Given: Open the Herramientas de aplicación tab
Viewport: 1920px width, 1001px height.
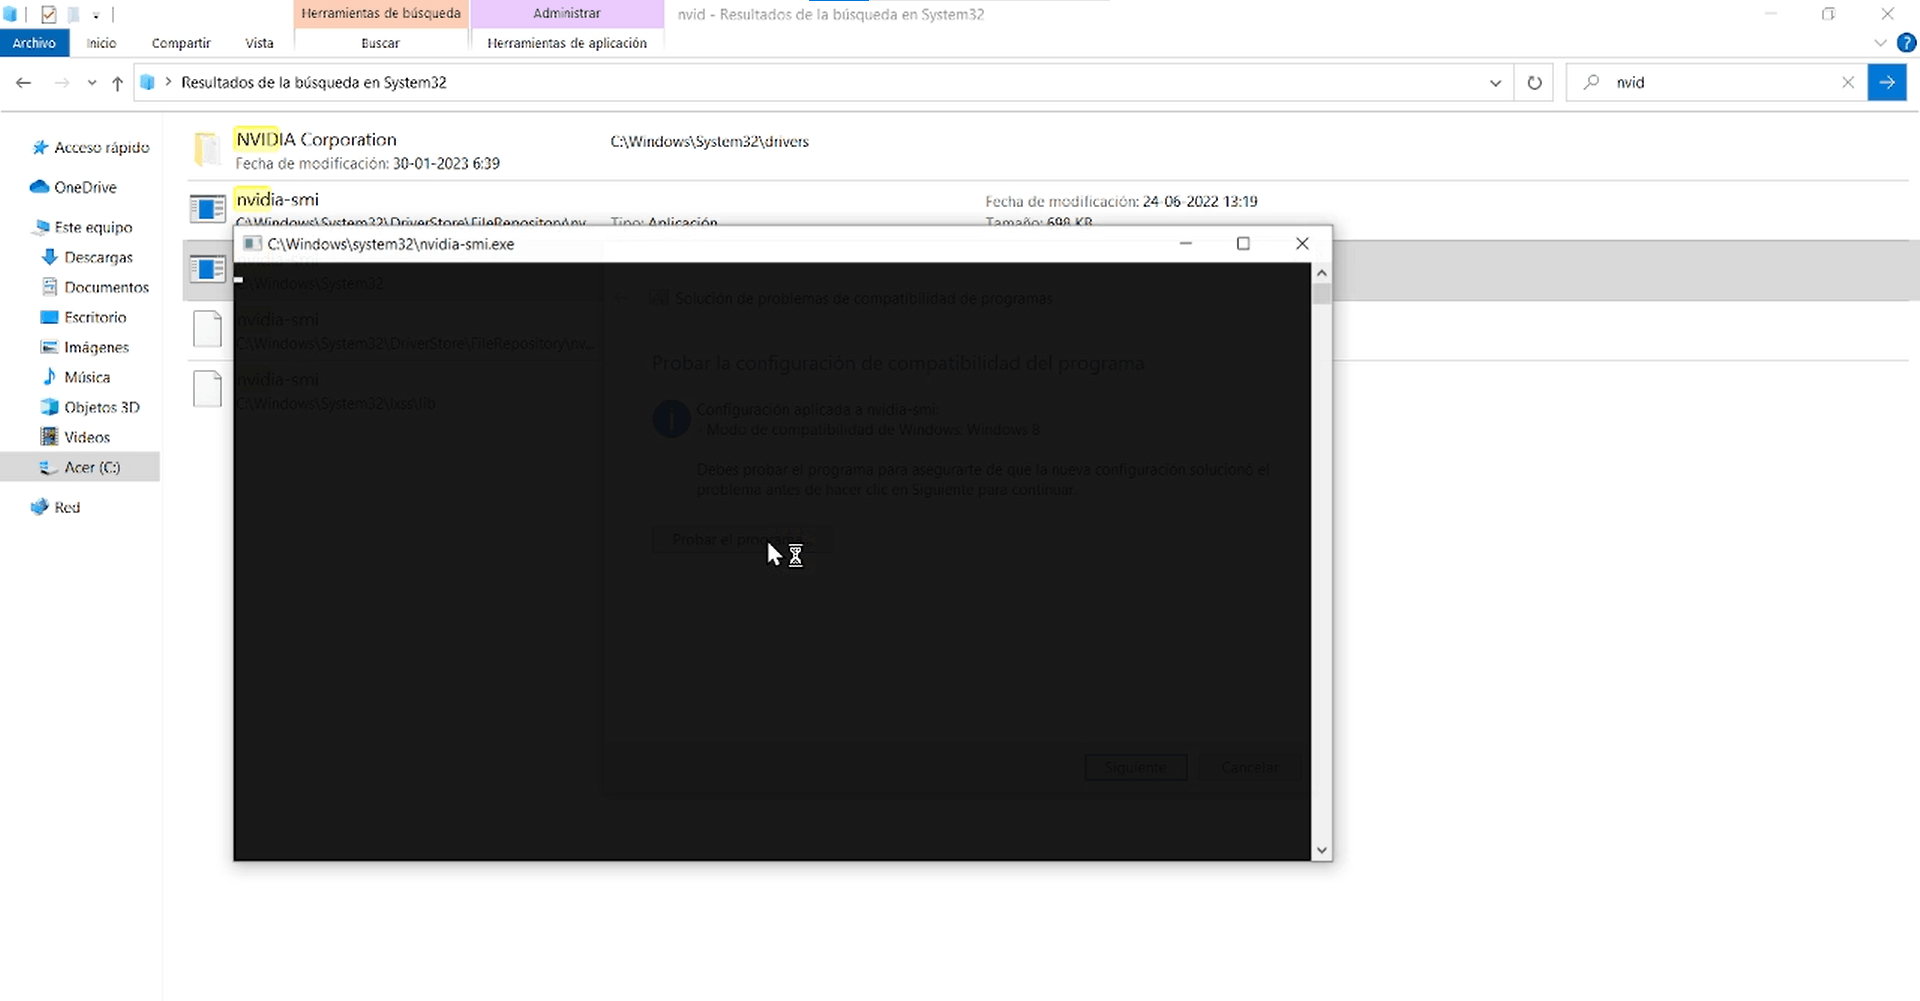Looking at the screenshot, I should click(x=567, y=43).
